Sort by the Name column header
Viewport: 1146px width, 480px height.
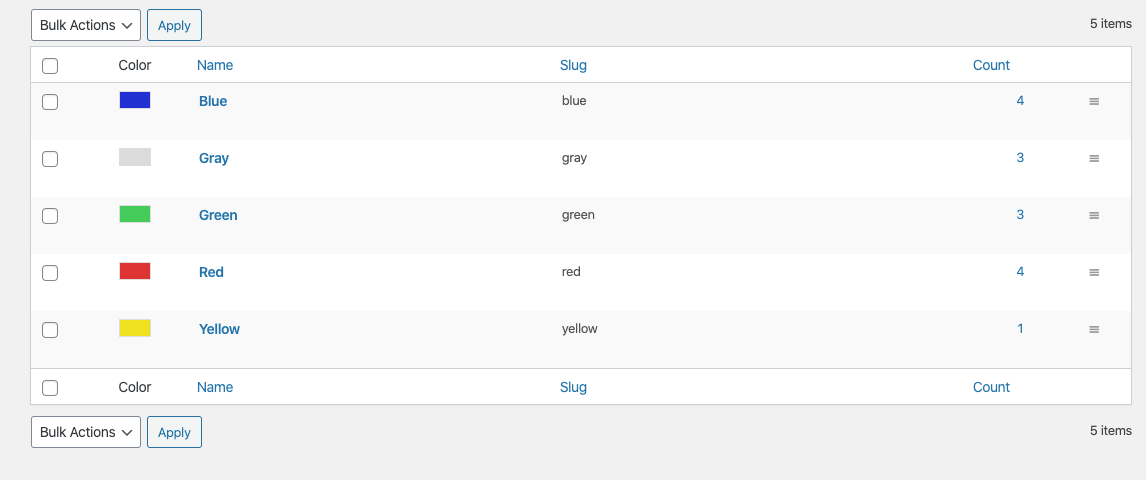pyautogui.click(x=215, y=65)
